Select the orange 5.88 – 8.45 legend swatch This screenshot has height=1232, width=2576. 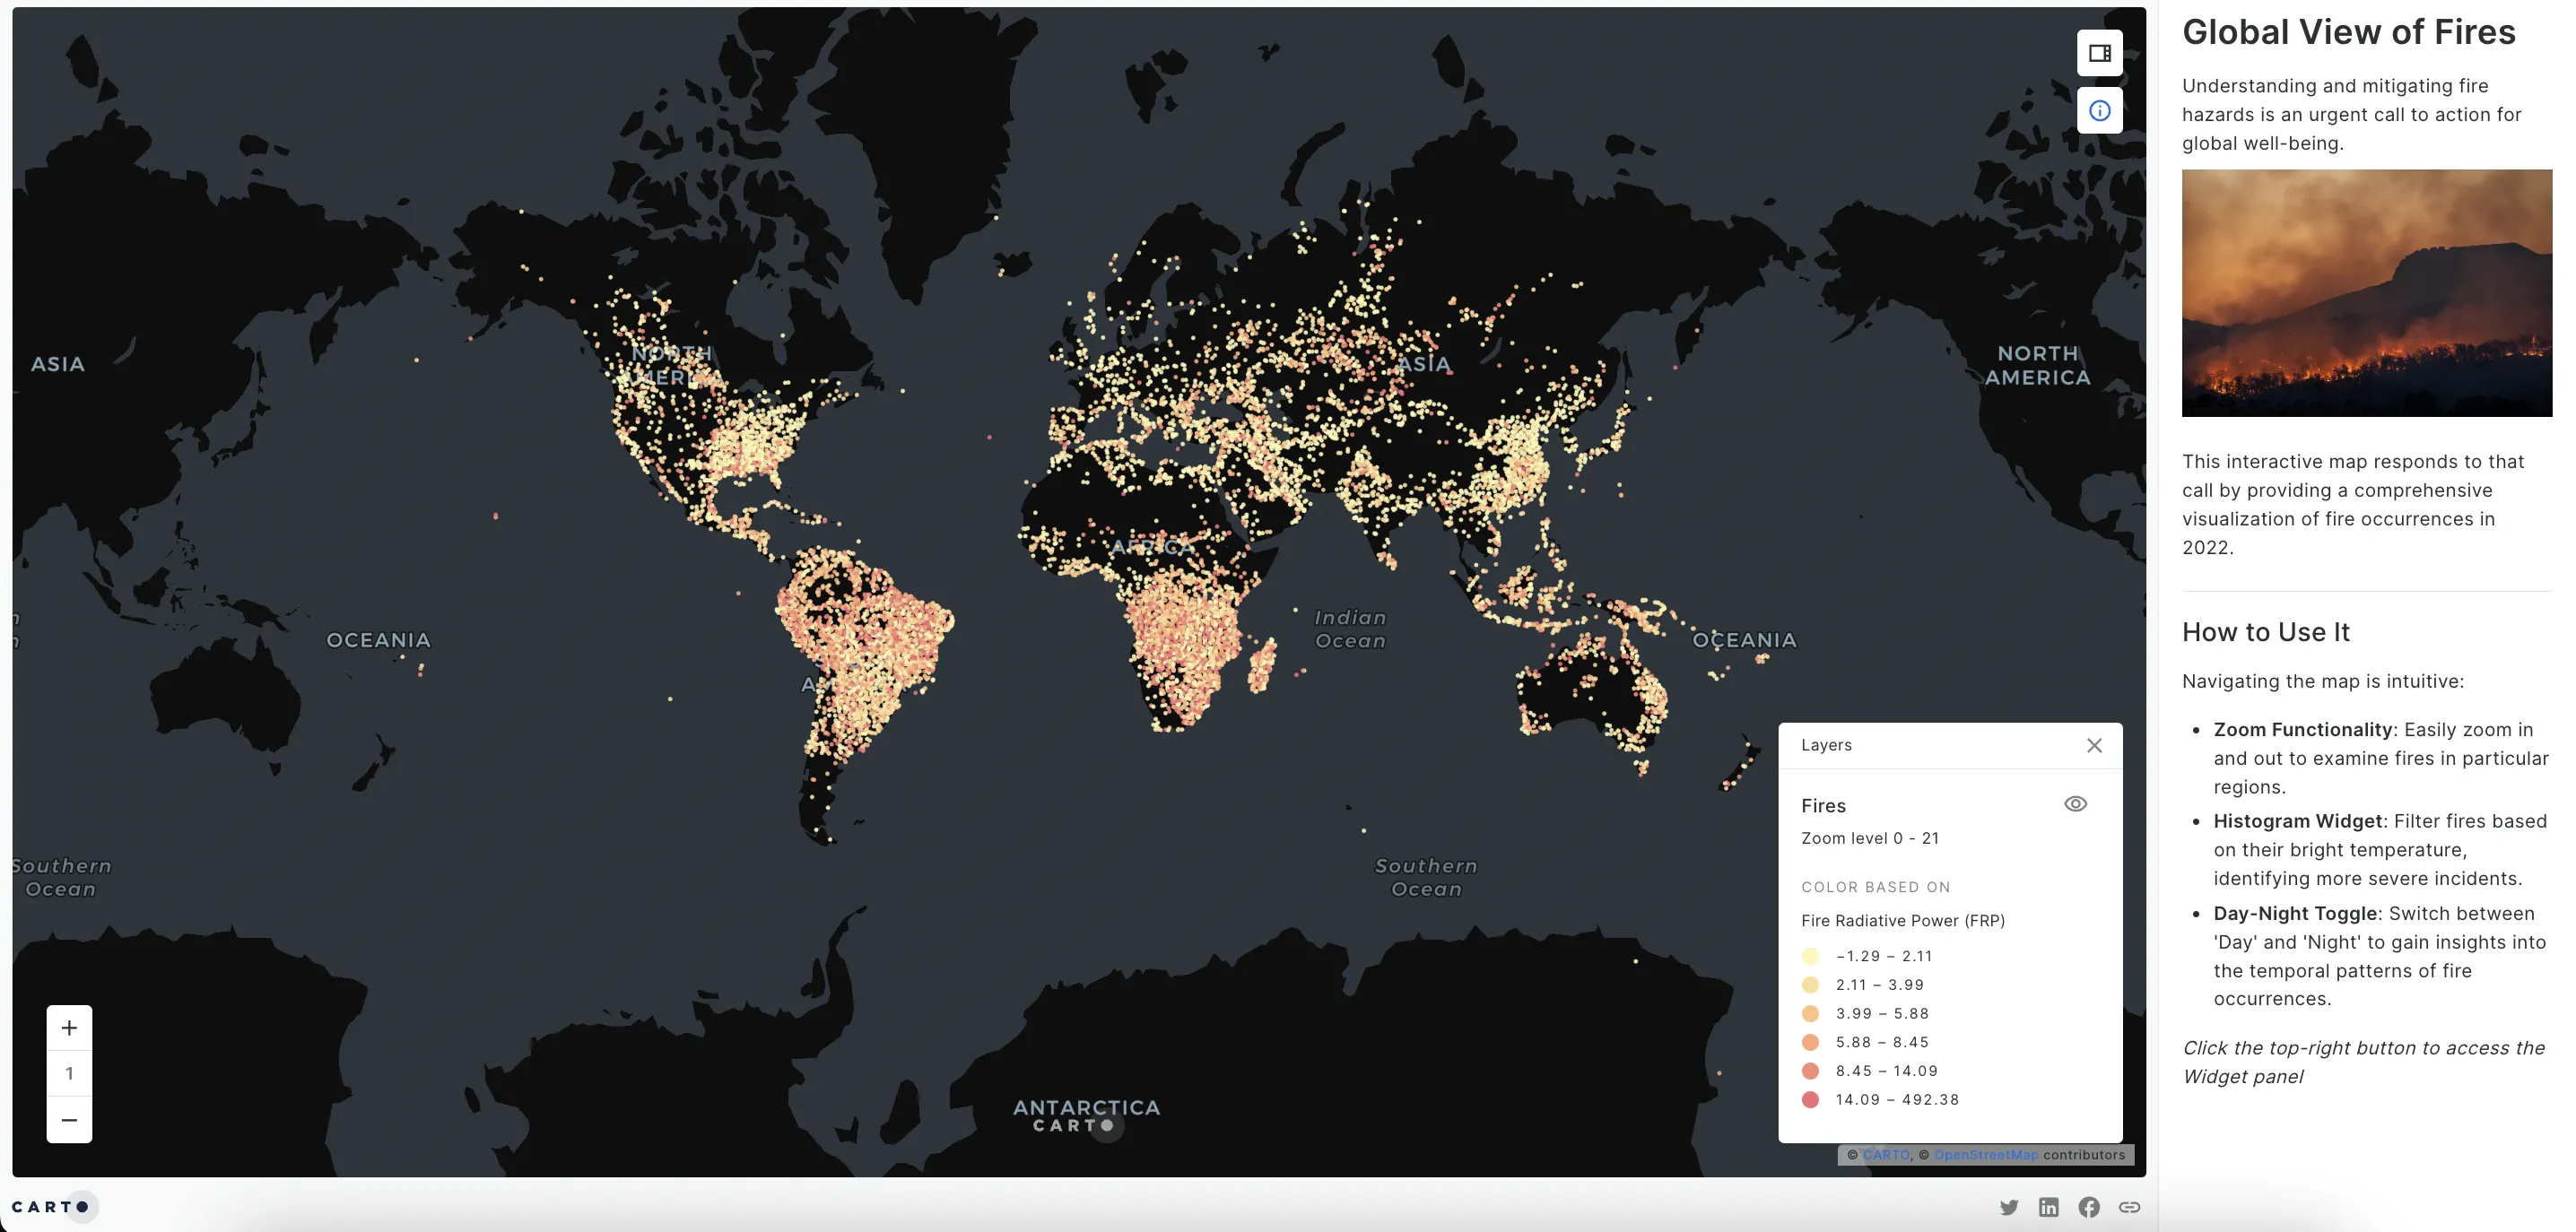pyautogui.click(x=1812, y=1041)
